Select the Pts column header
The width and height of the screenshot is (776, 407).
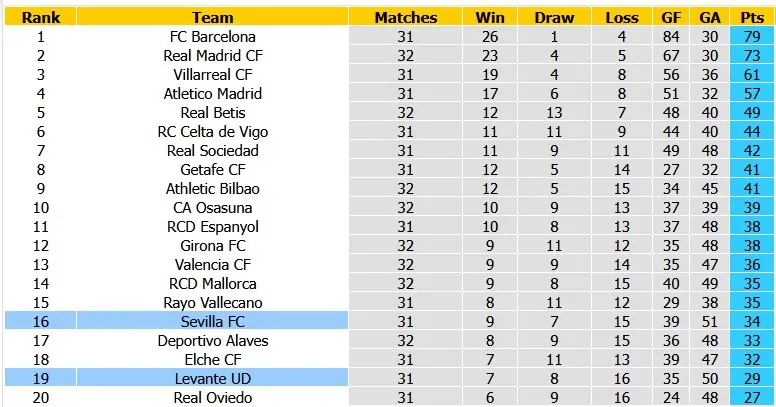tap(751, 17)
